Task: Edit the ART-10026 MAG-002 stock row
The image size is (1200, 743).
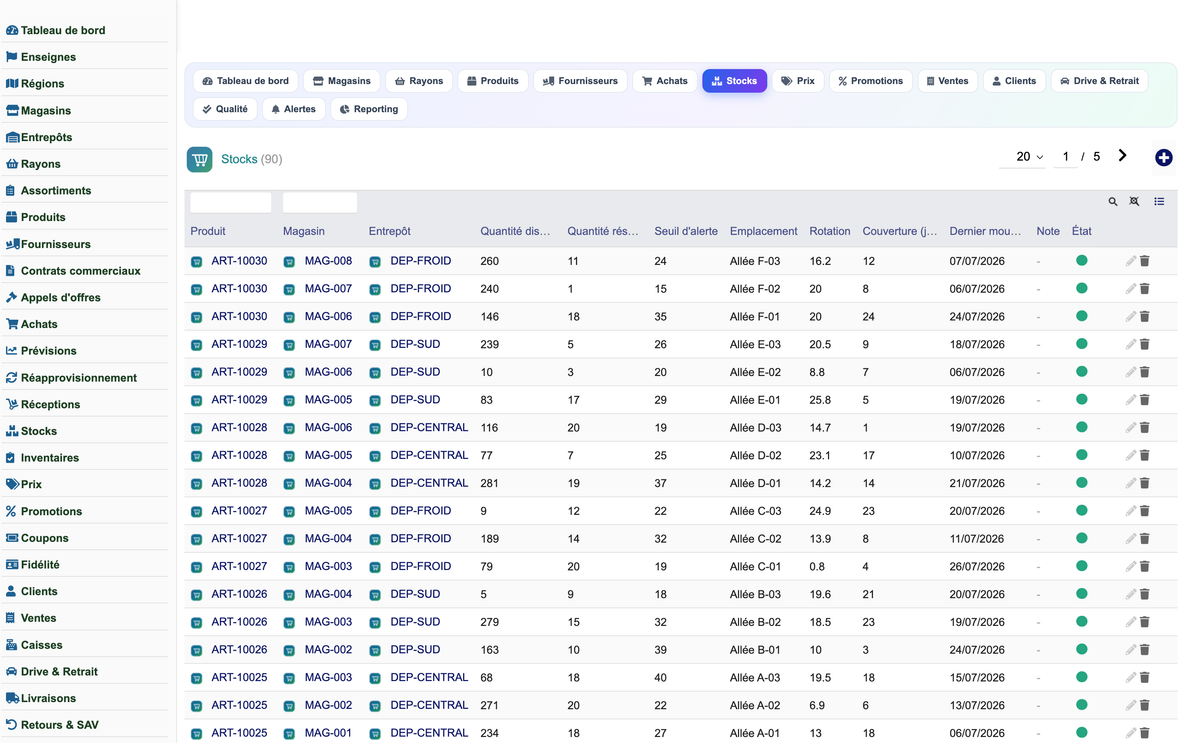Action: 1130,650
